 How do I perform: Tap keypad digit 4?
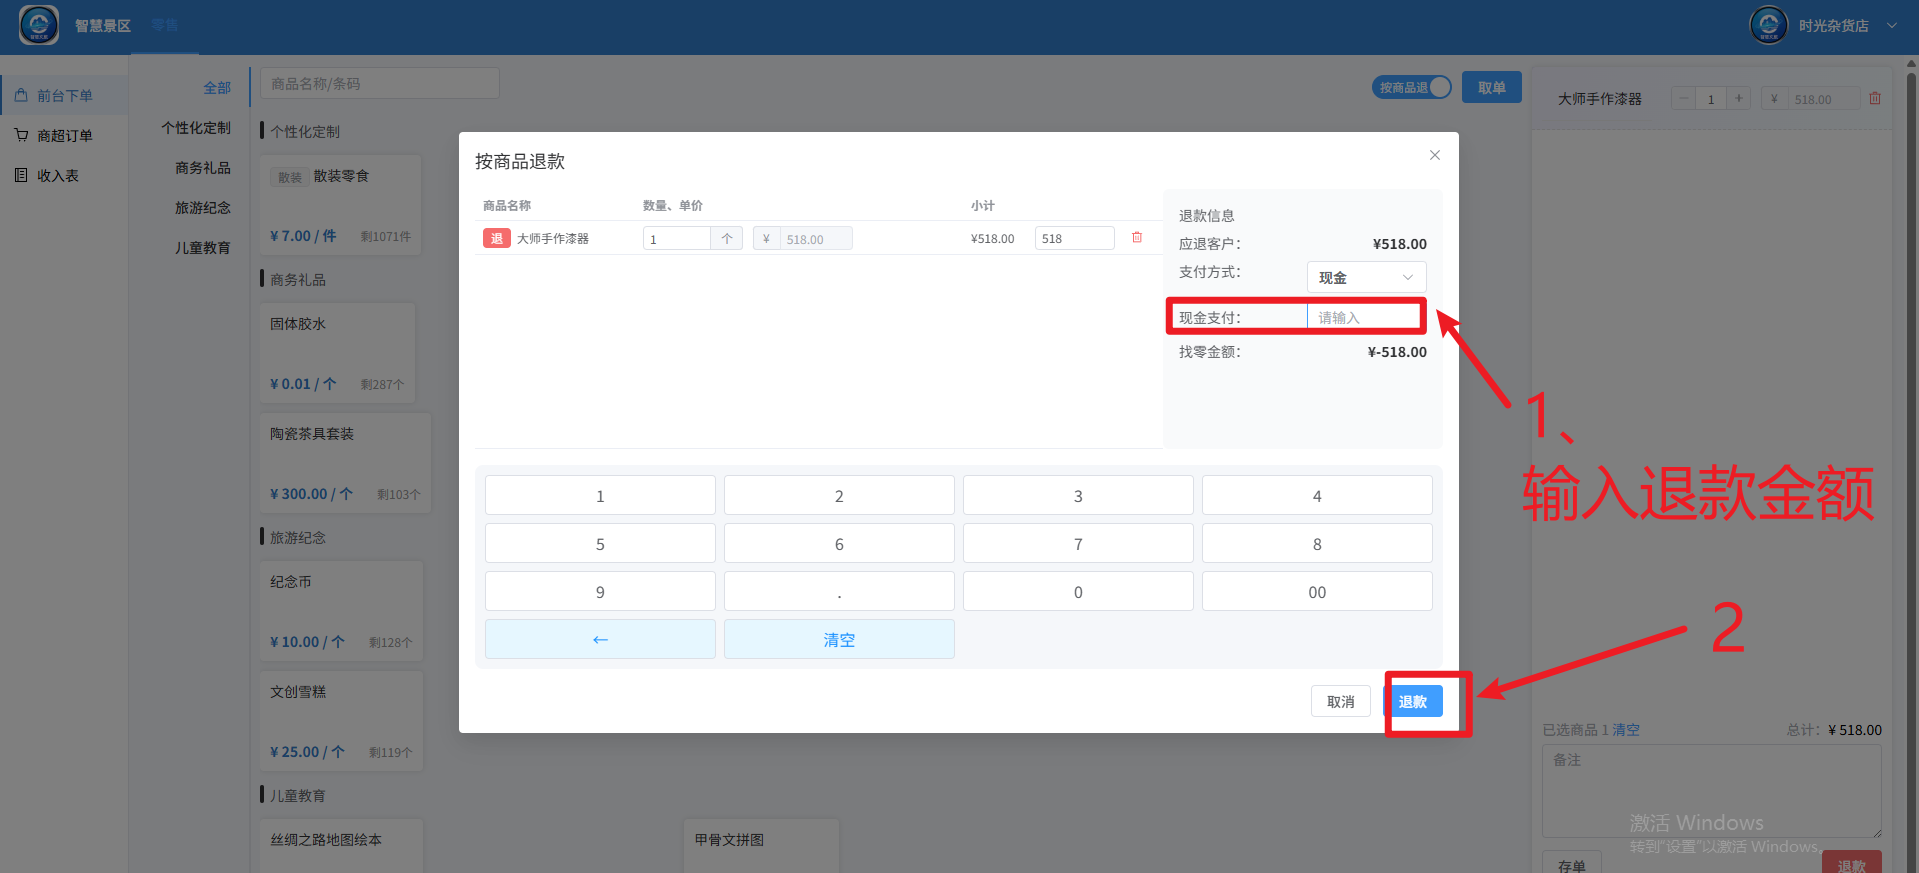[1317, 495]
